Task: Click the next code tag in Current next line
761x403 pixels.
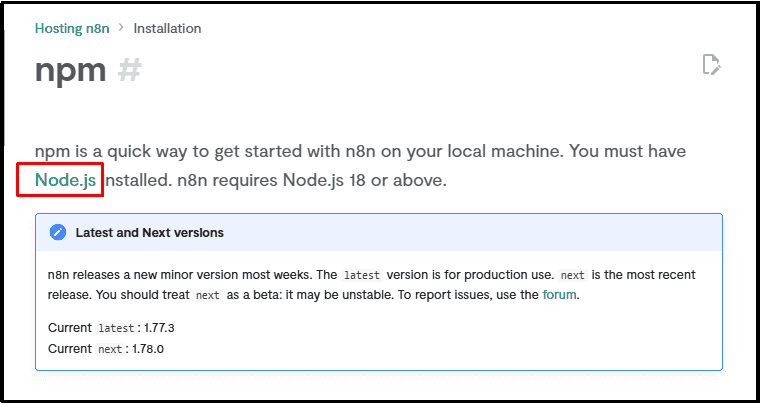Action: (x=111, y=348)
